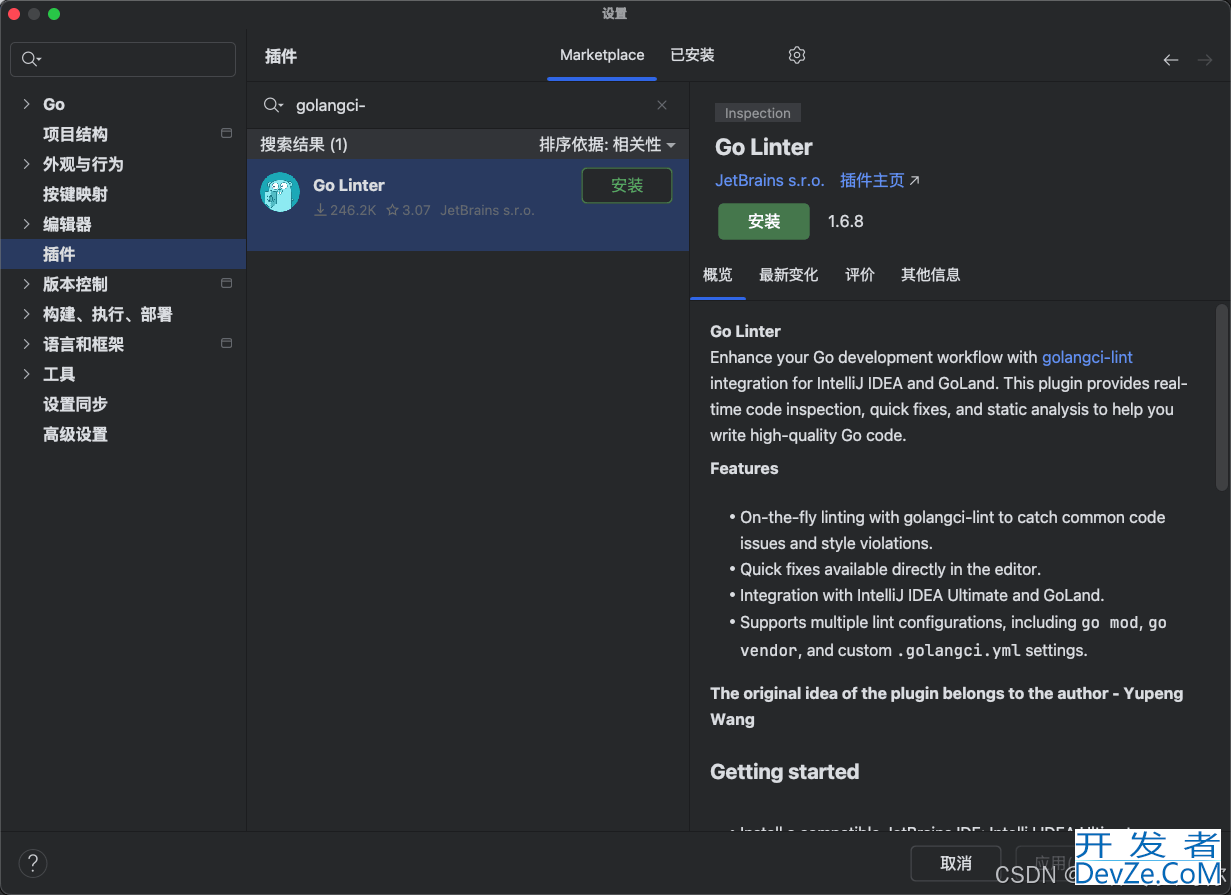This screenshot has width=1231, height=895.
Task: Switch to the Marketplace tab
Action: (602, 55)
